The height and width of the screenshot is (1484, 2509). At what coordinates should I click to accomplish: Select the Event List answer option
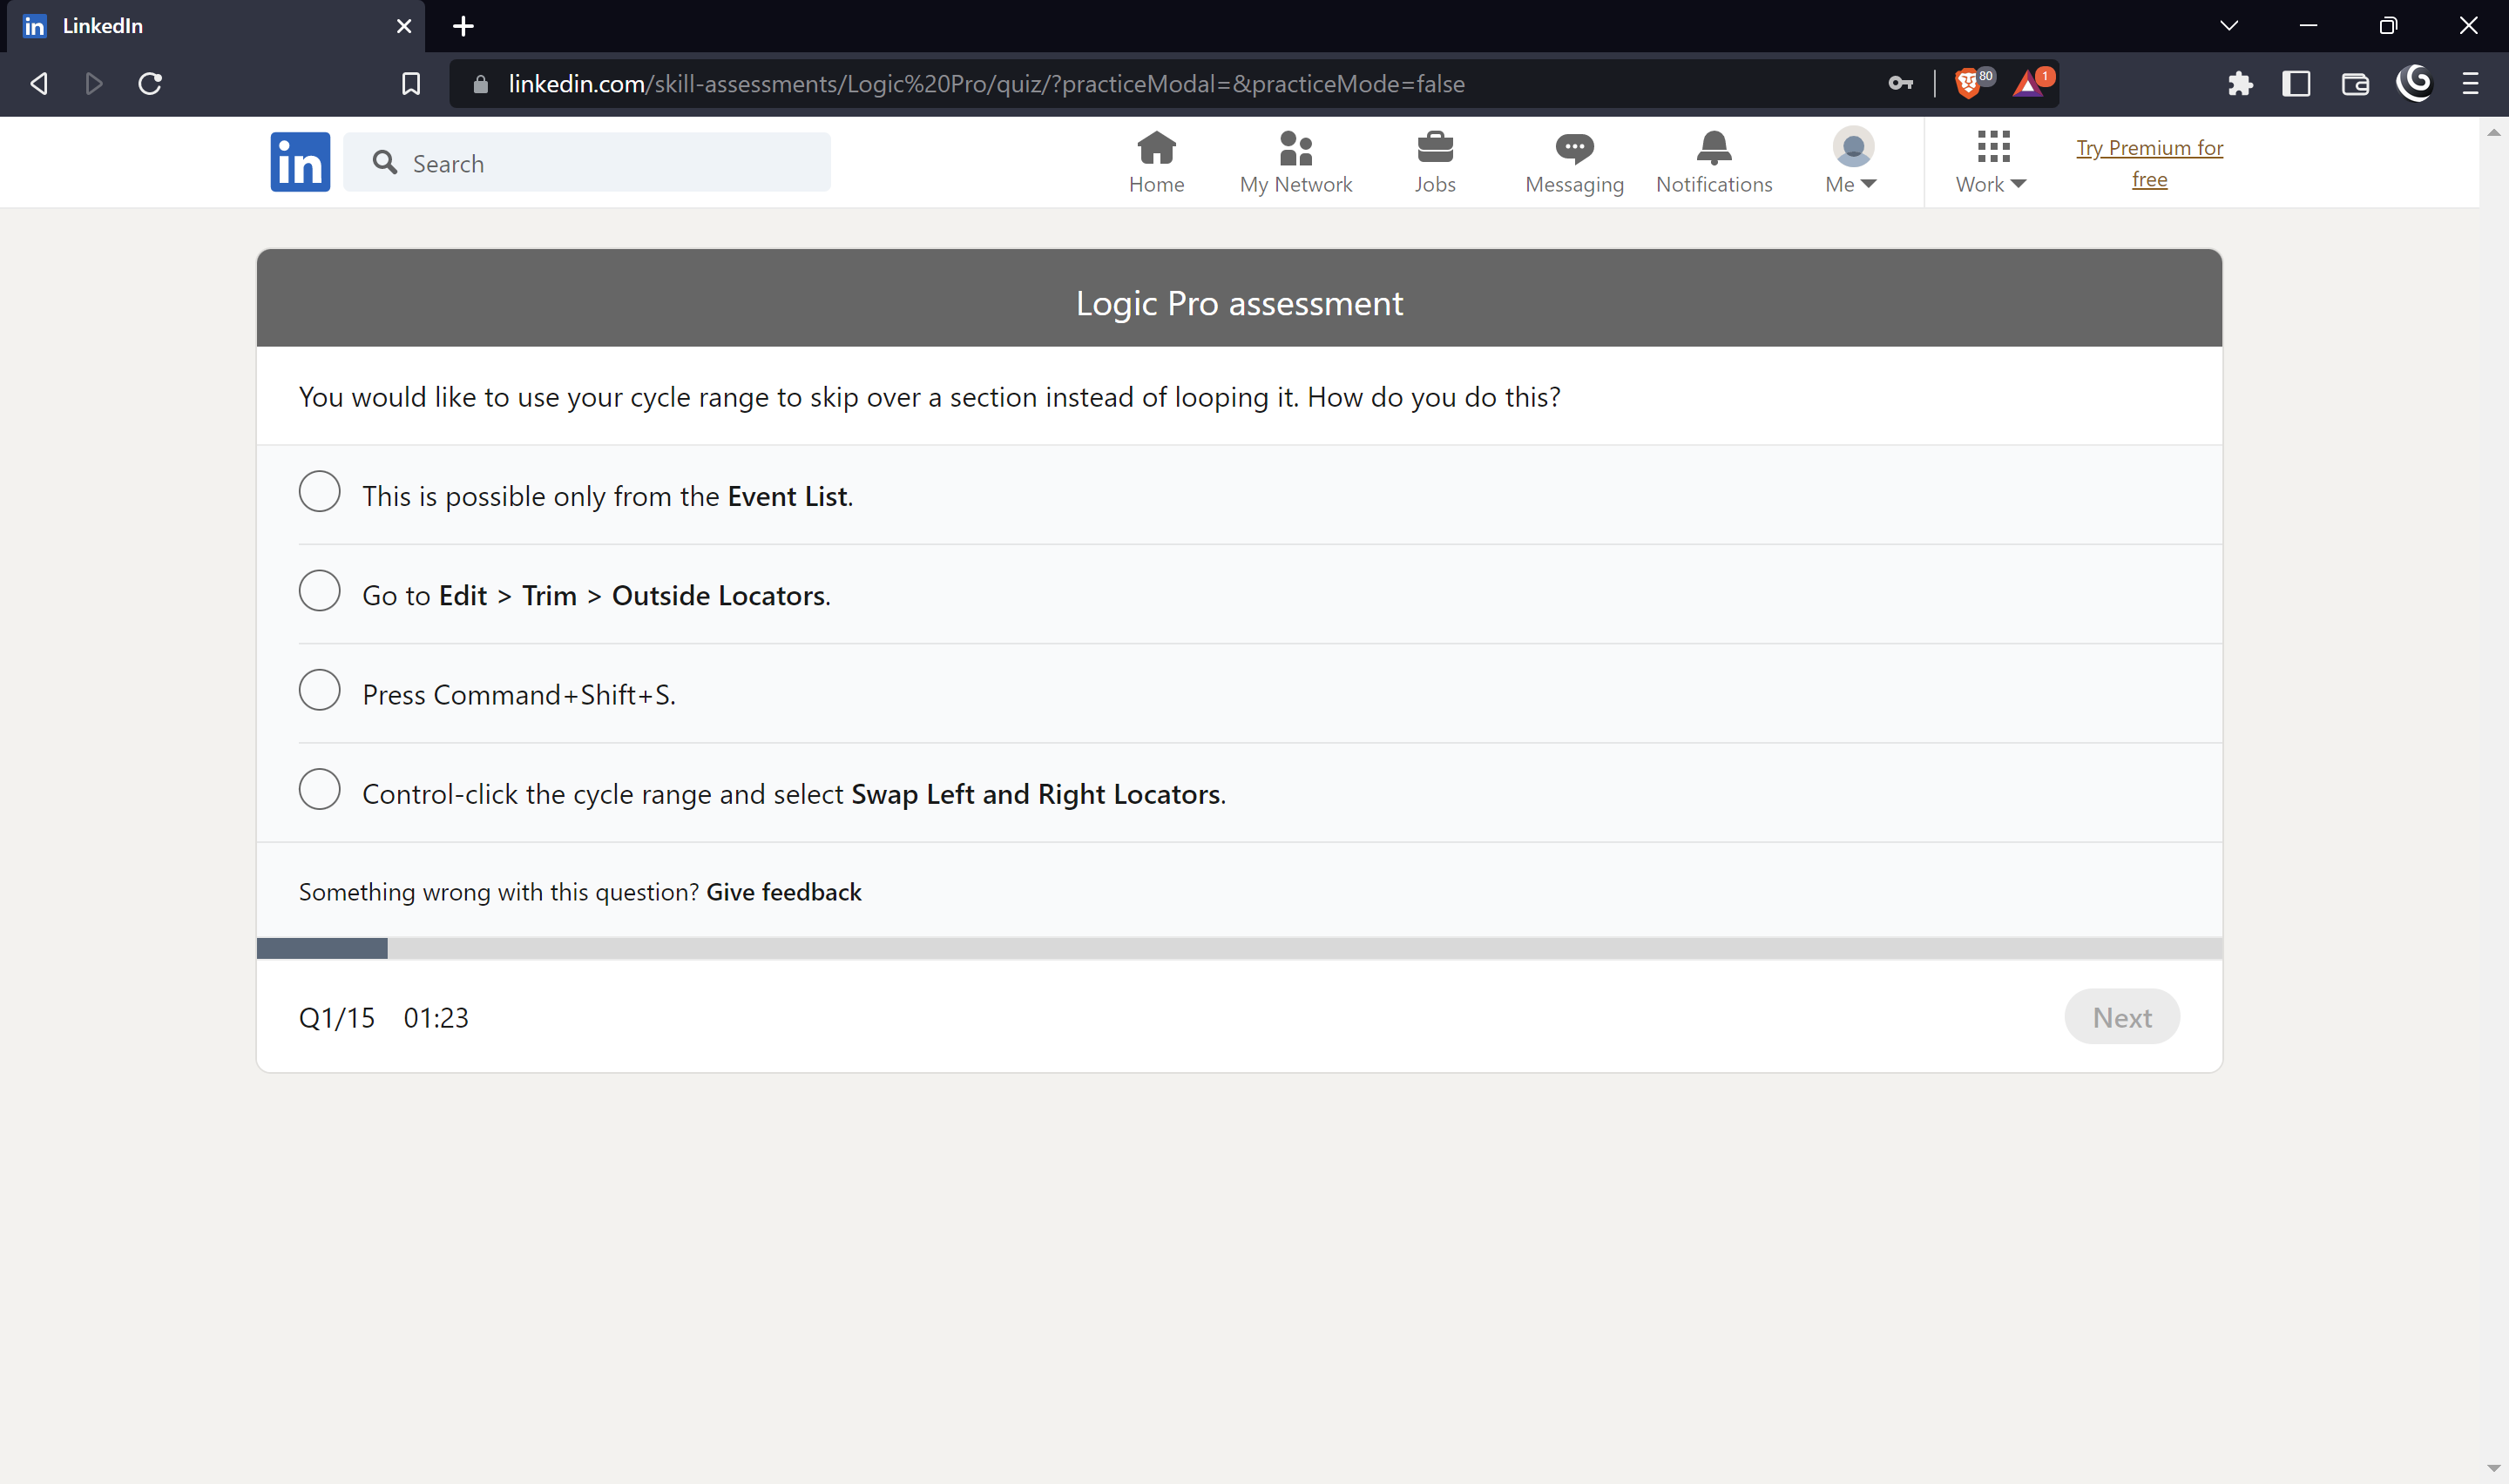click(319, 491)
